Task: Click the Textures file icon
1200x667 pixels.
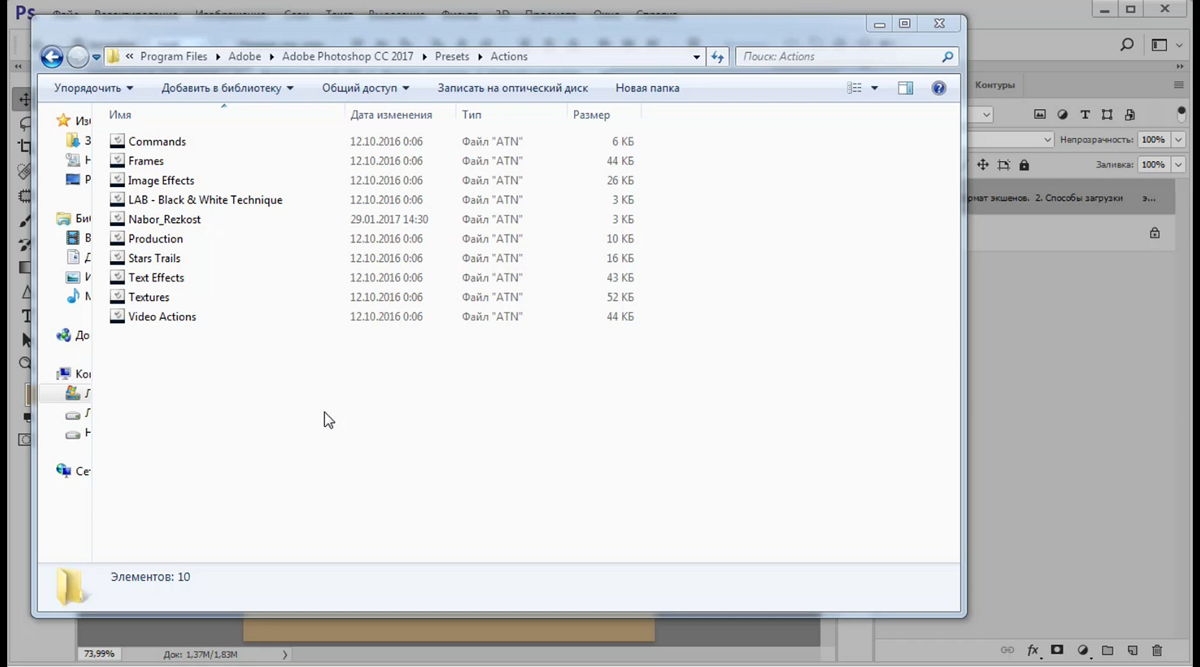Action: (117, 297)
